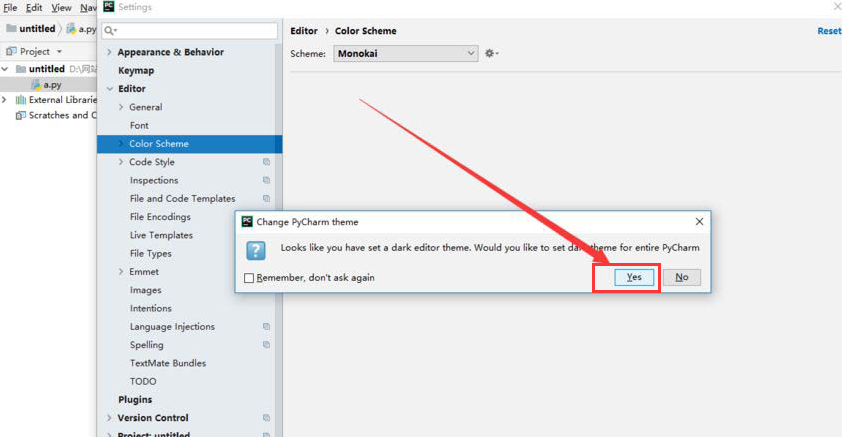Click Editor in settings breadcrumb
The height and width of the screenshot is (437, 842).
point(304,31)
